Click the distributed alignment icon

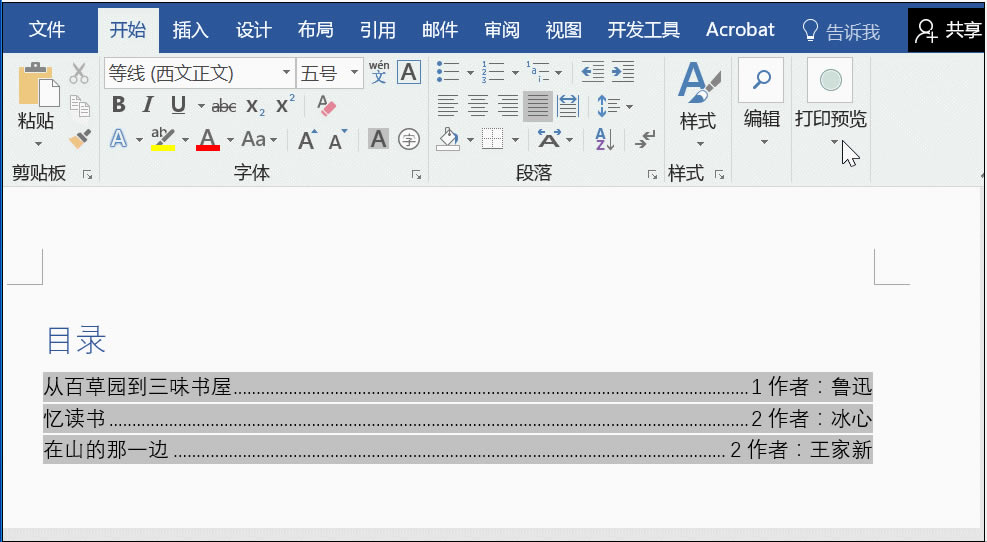[568, 106]
